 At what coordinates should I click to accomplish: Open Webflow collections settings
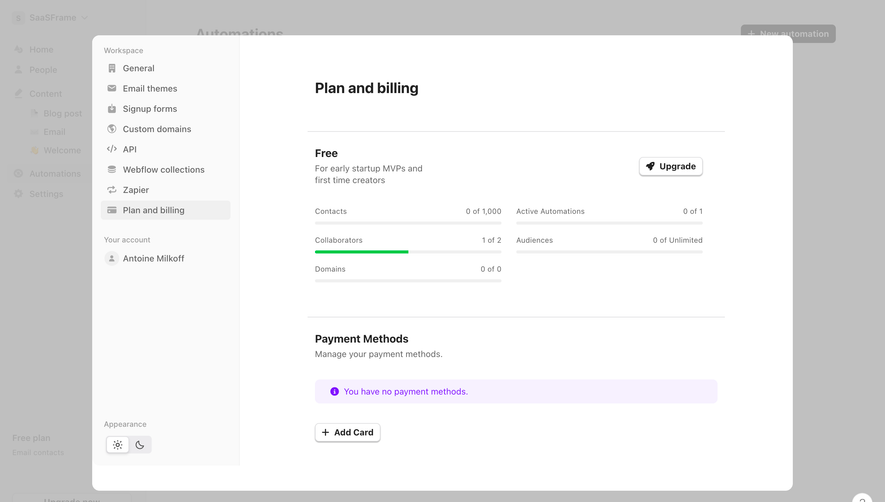[165, 170]
